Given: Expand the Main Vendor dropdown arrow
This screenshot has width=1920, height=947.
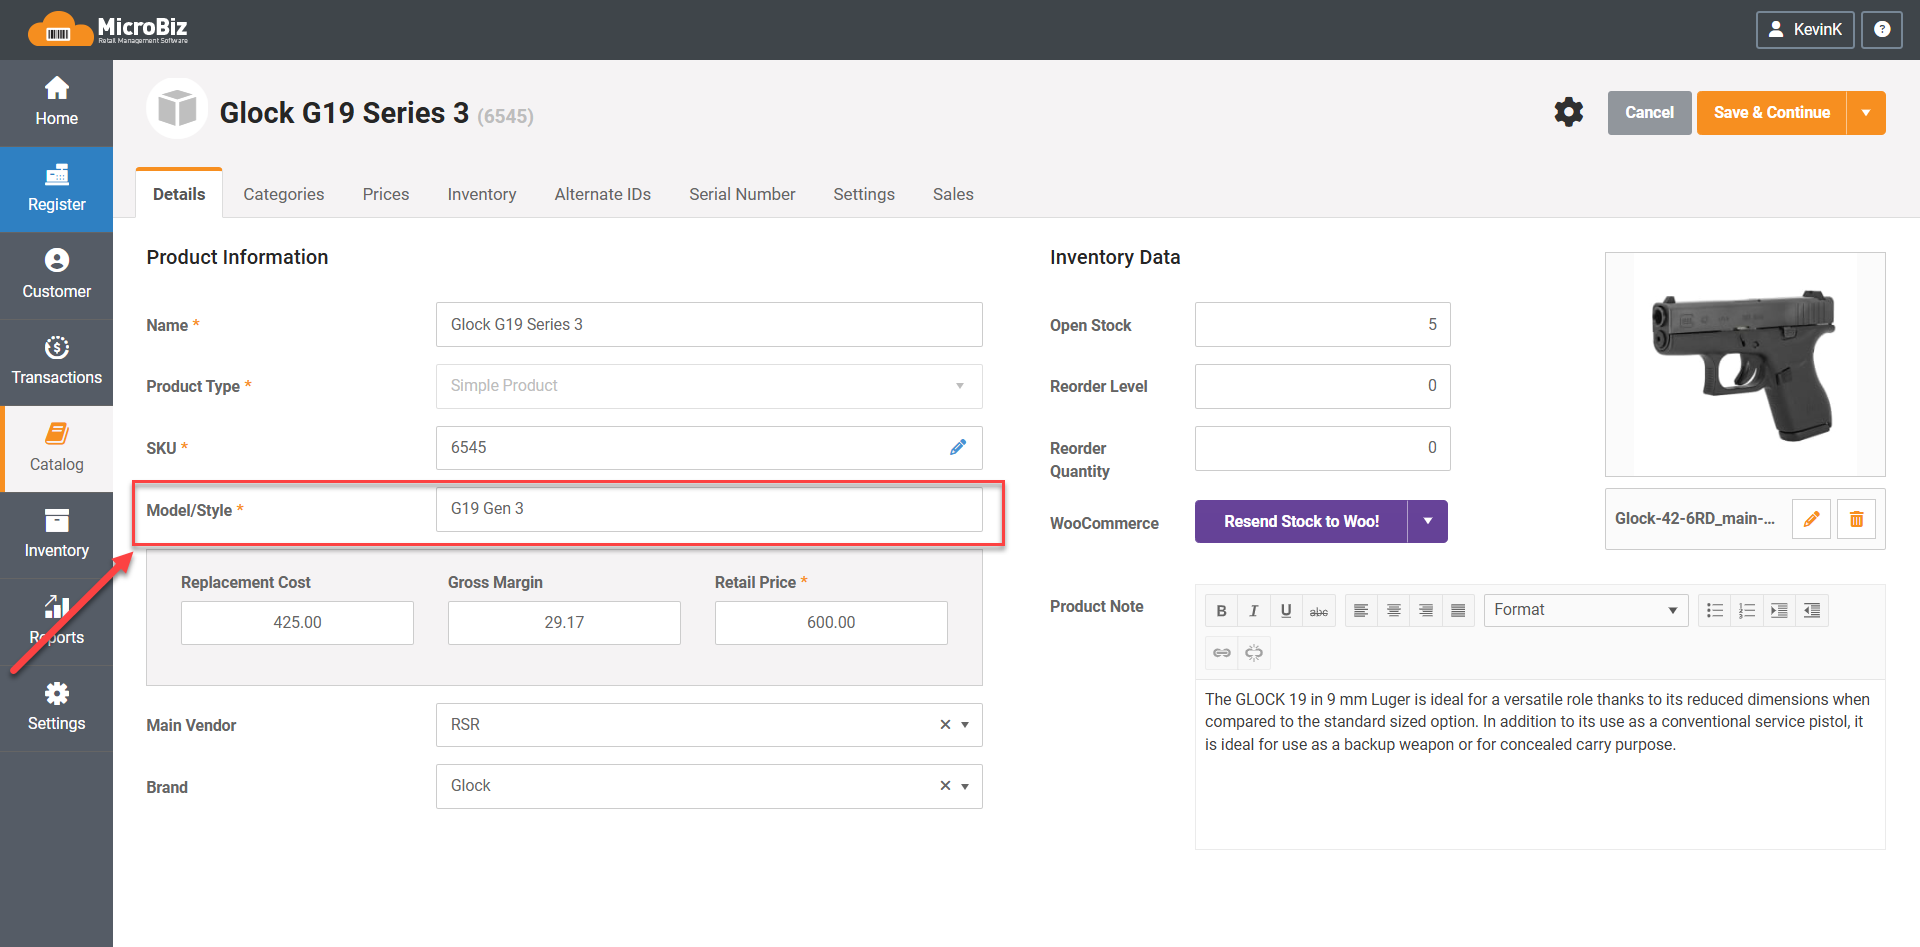Looking at the screenshot, I should pyautogui.click(x=965, y=725).
